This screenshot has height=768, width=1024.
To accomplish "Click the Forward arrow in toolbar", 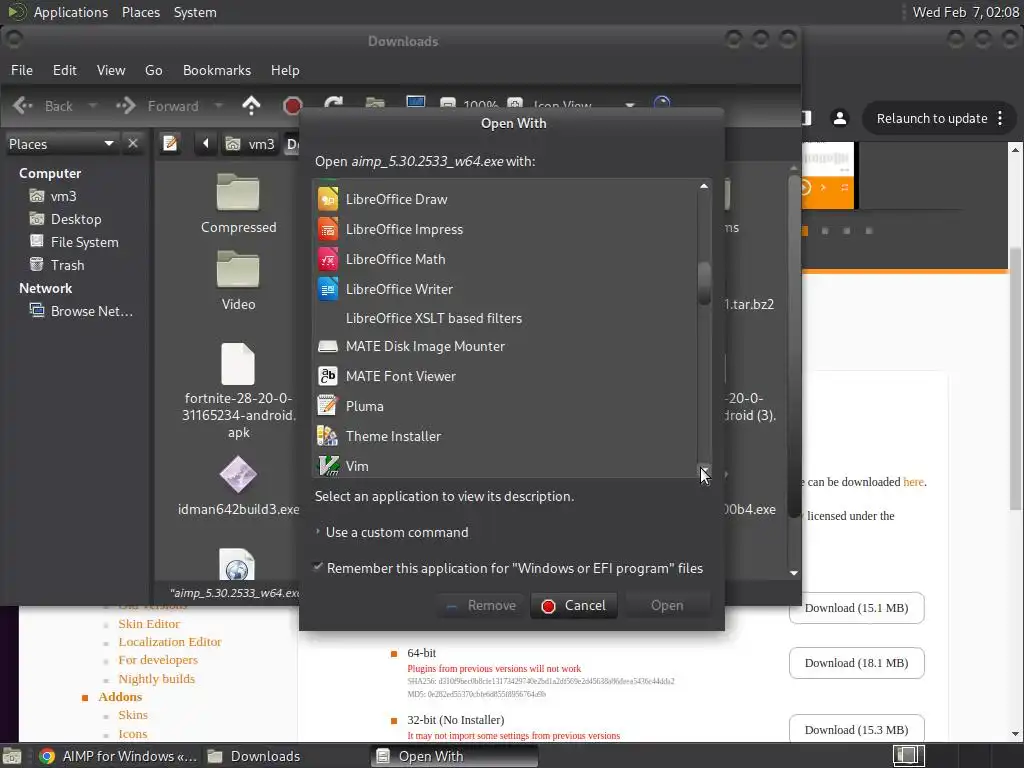I will point(126,105).
